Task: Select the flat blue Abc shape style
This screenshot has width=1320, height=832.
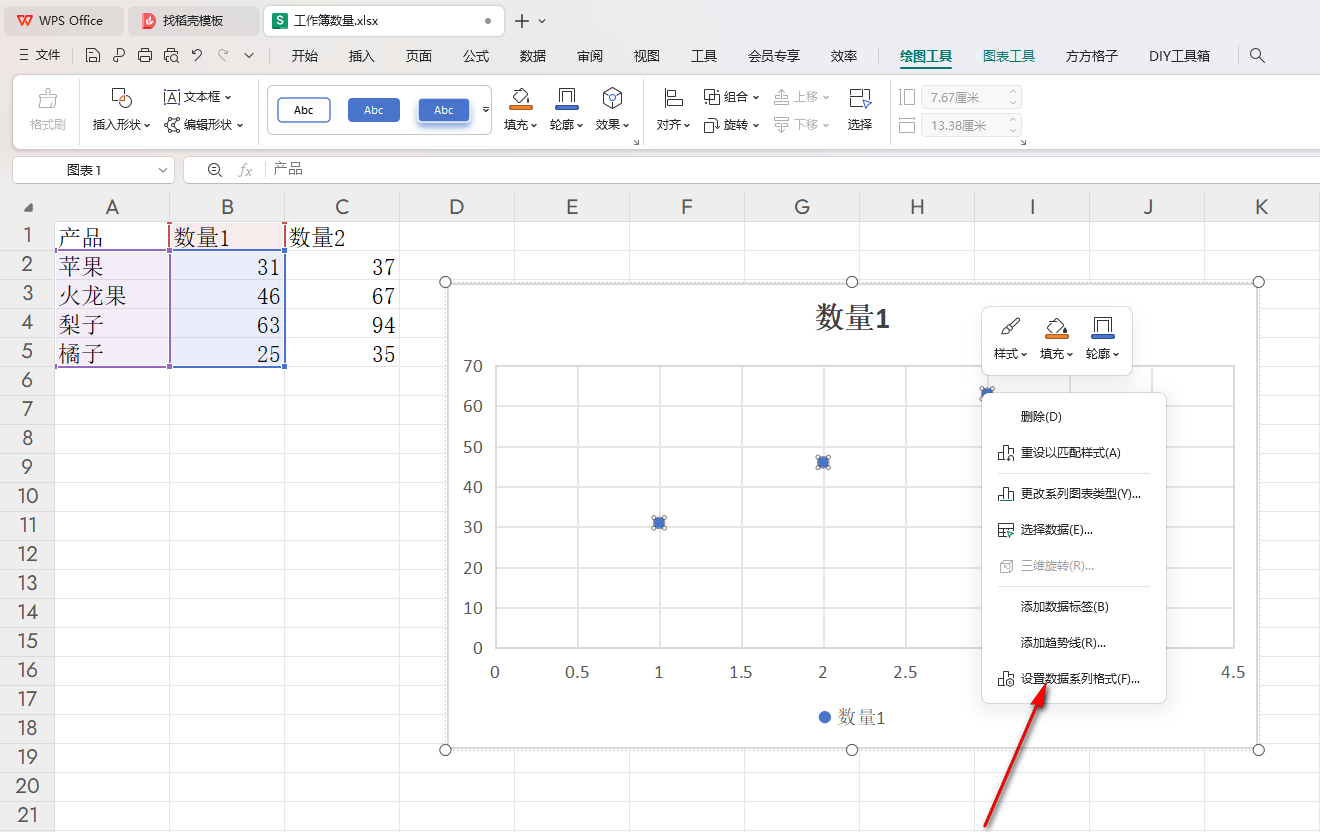Action: [x=374, y=110]
